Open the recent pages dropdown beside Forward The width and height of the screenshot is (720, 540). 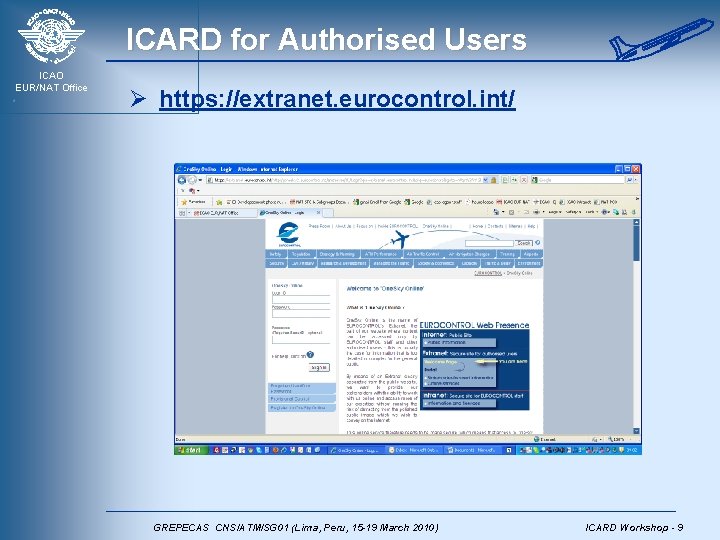200,180
